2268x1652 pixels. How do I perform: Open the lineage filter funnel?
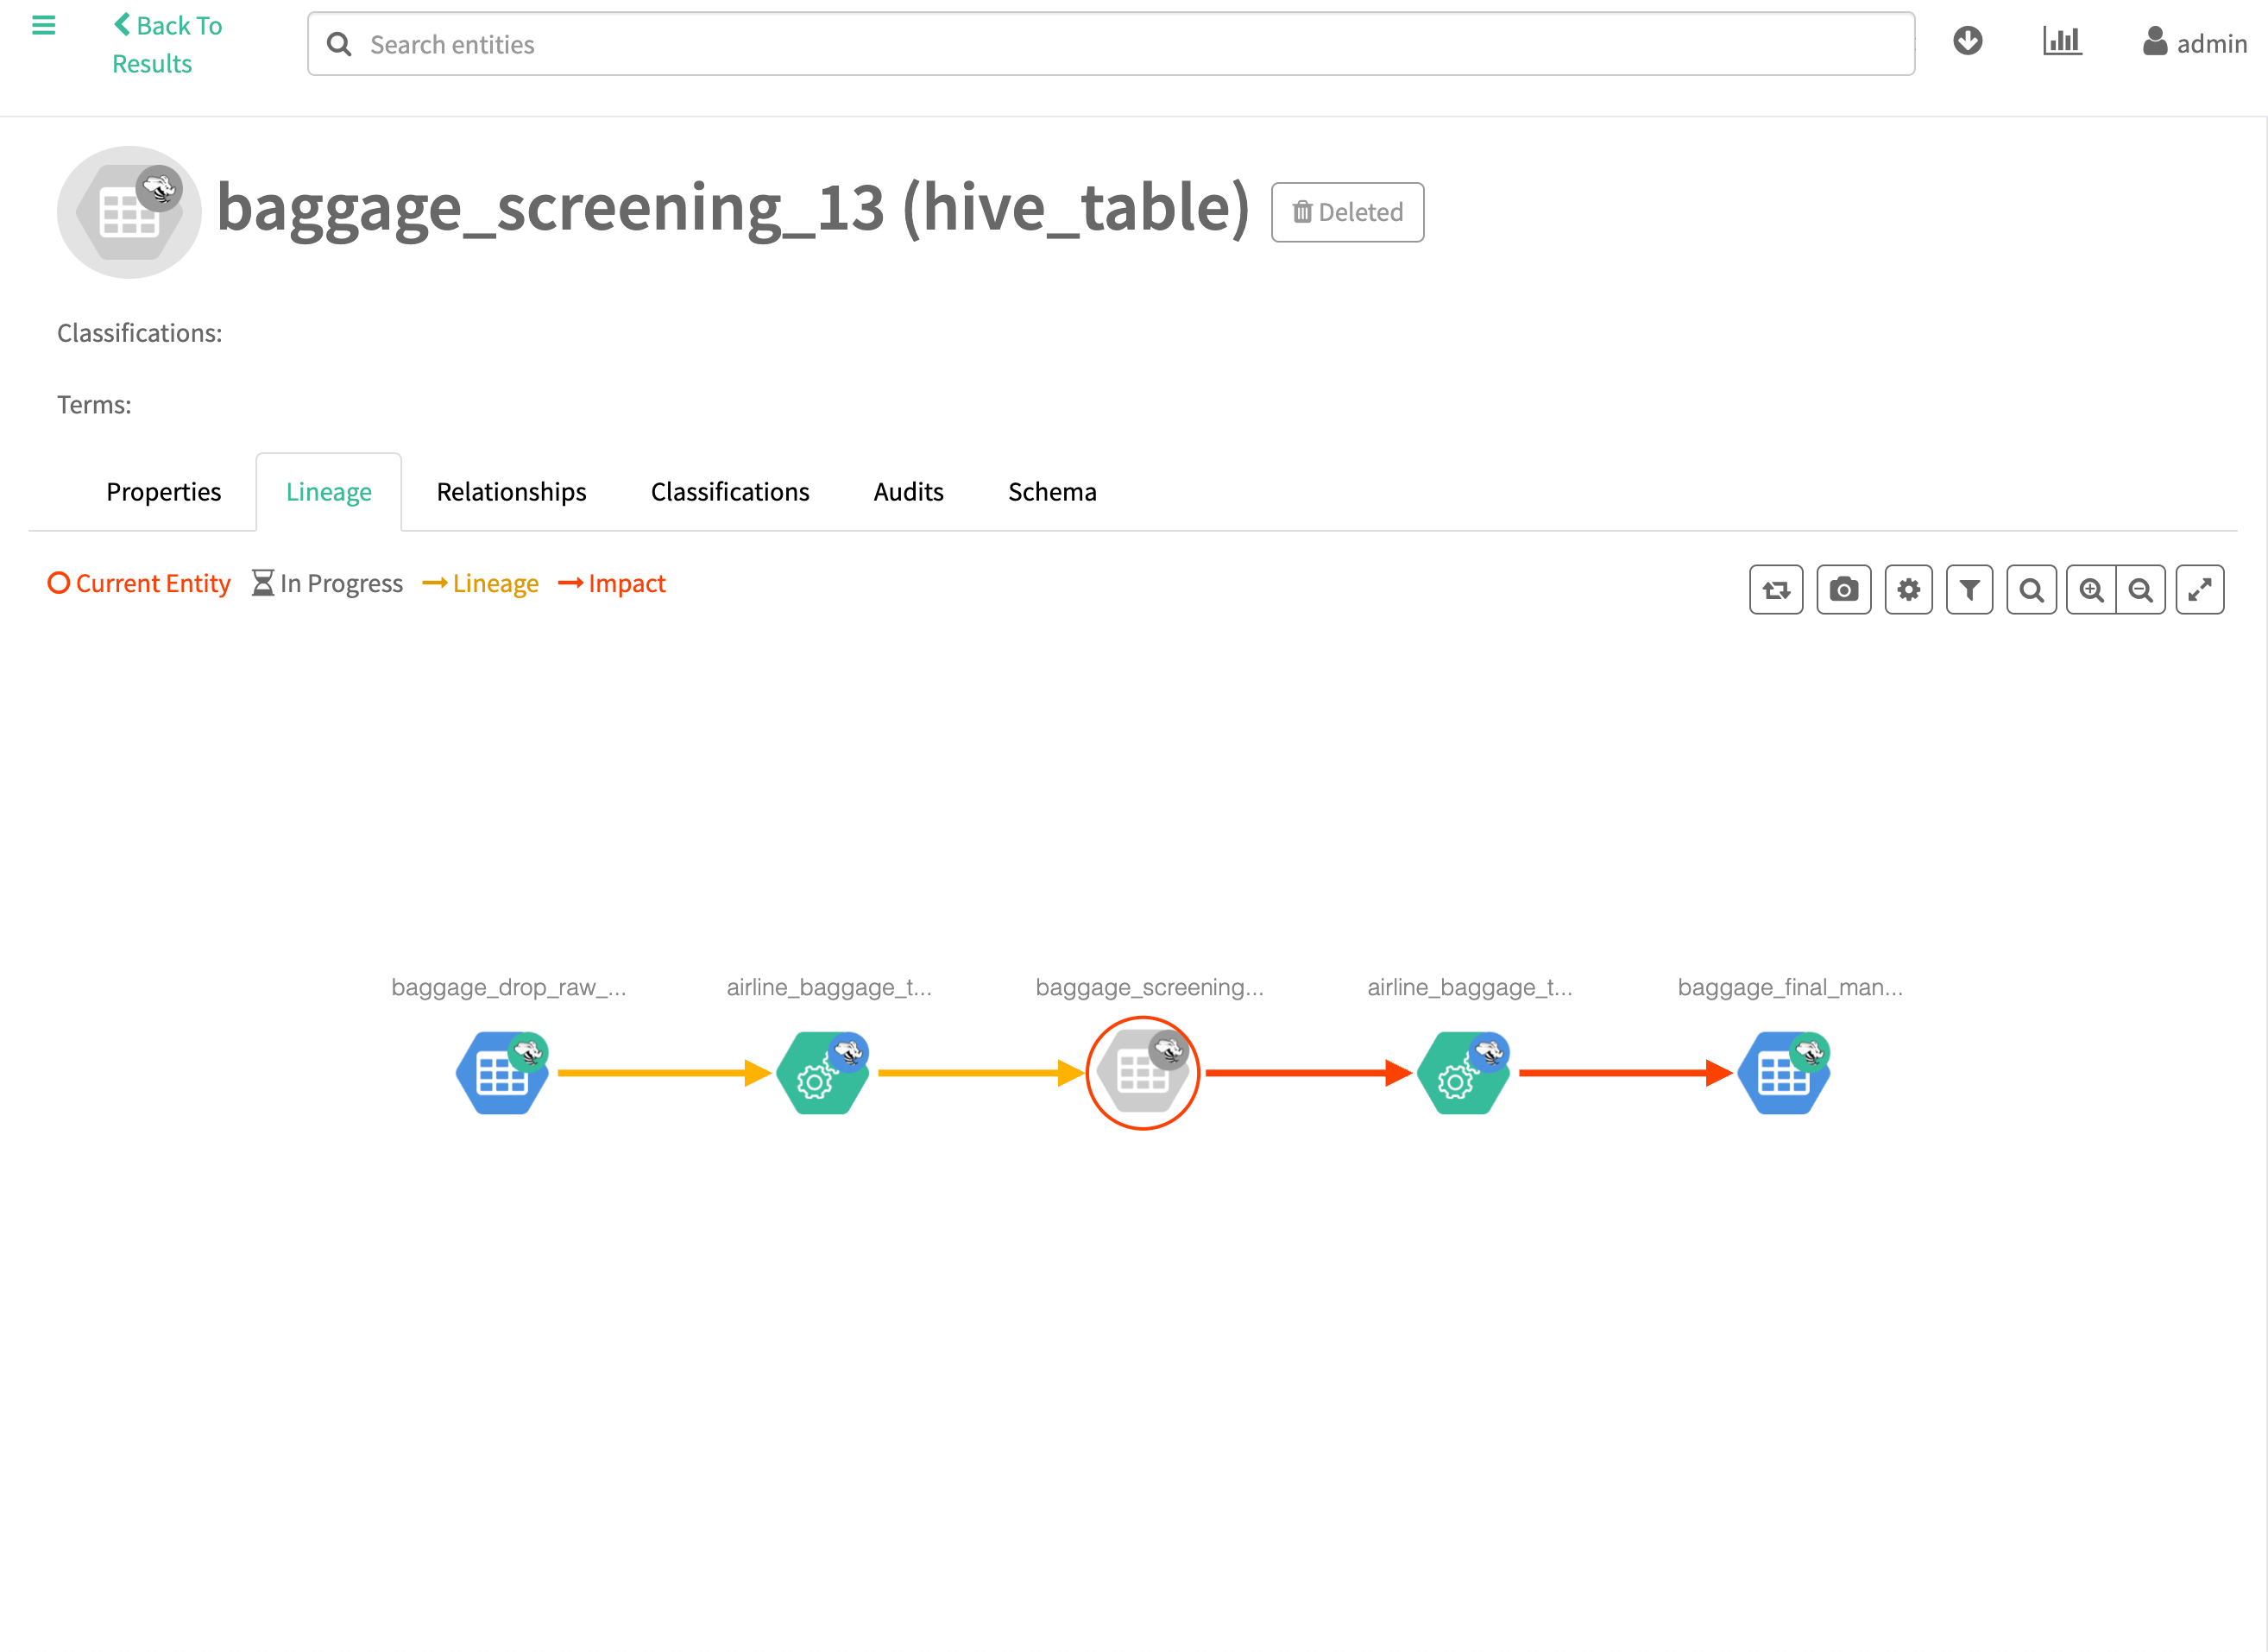point(1969,590)
